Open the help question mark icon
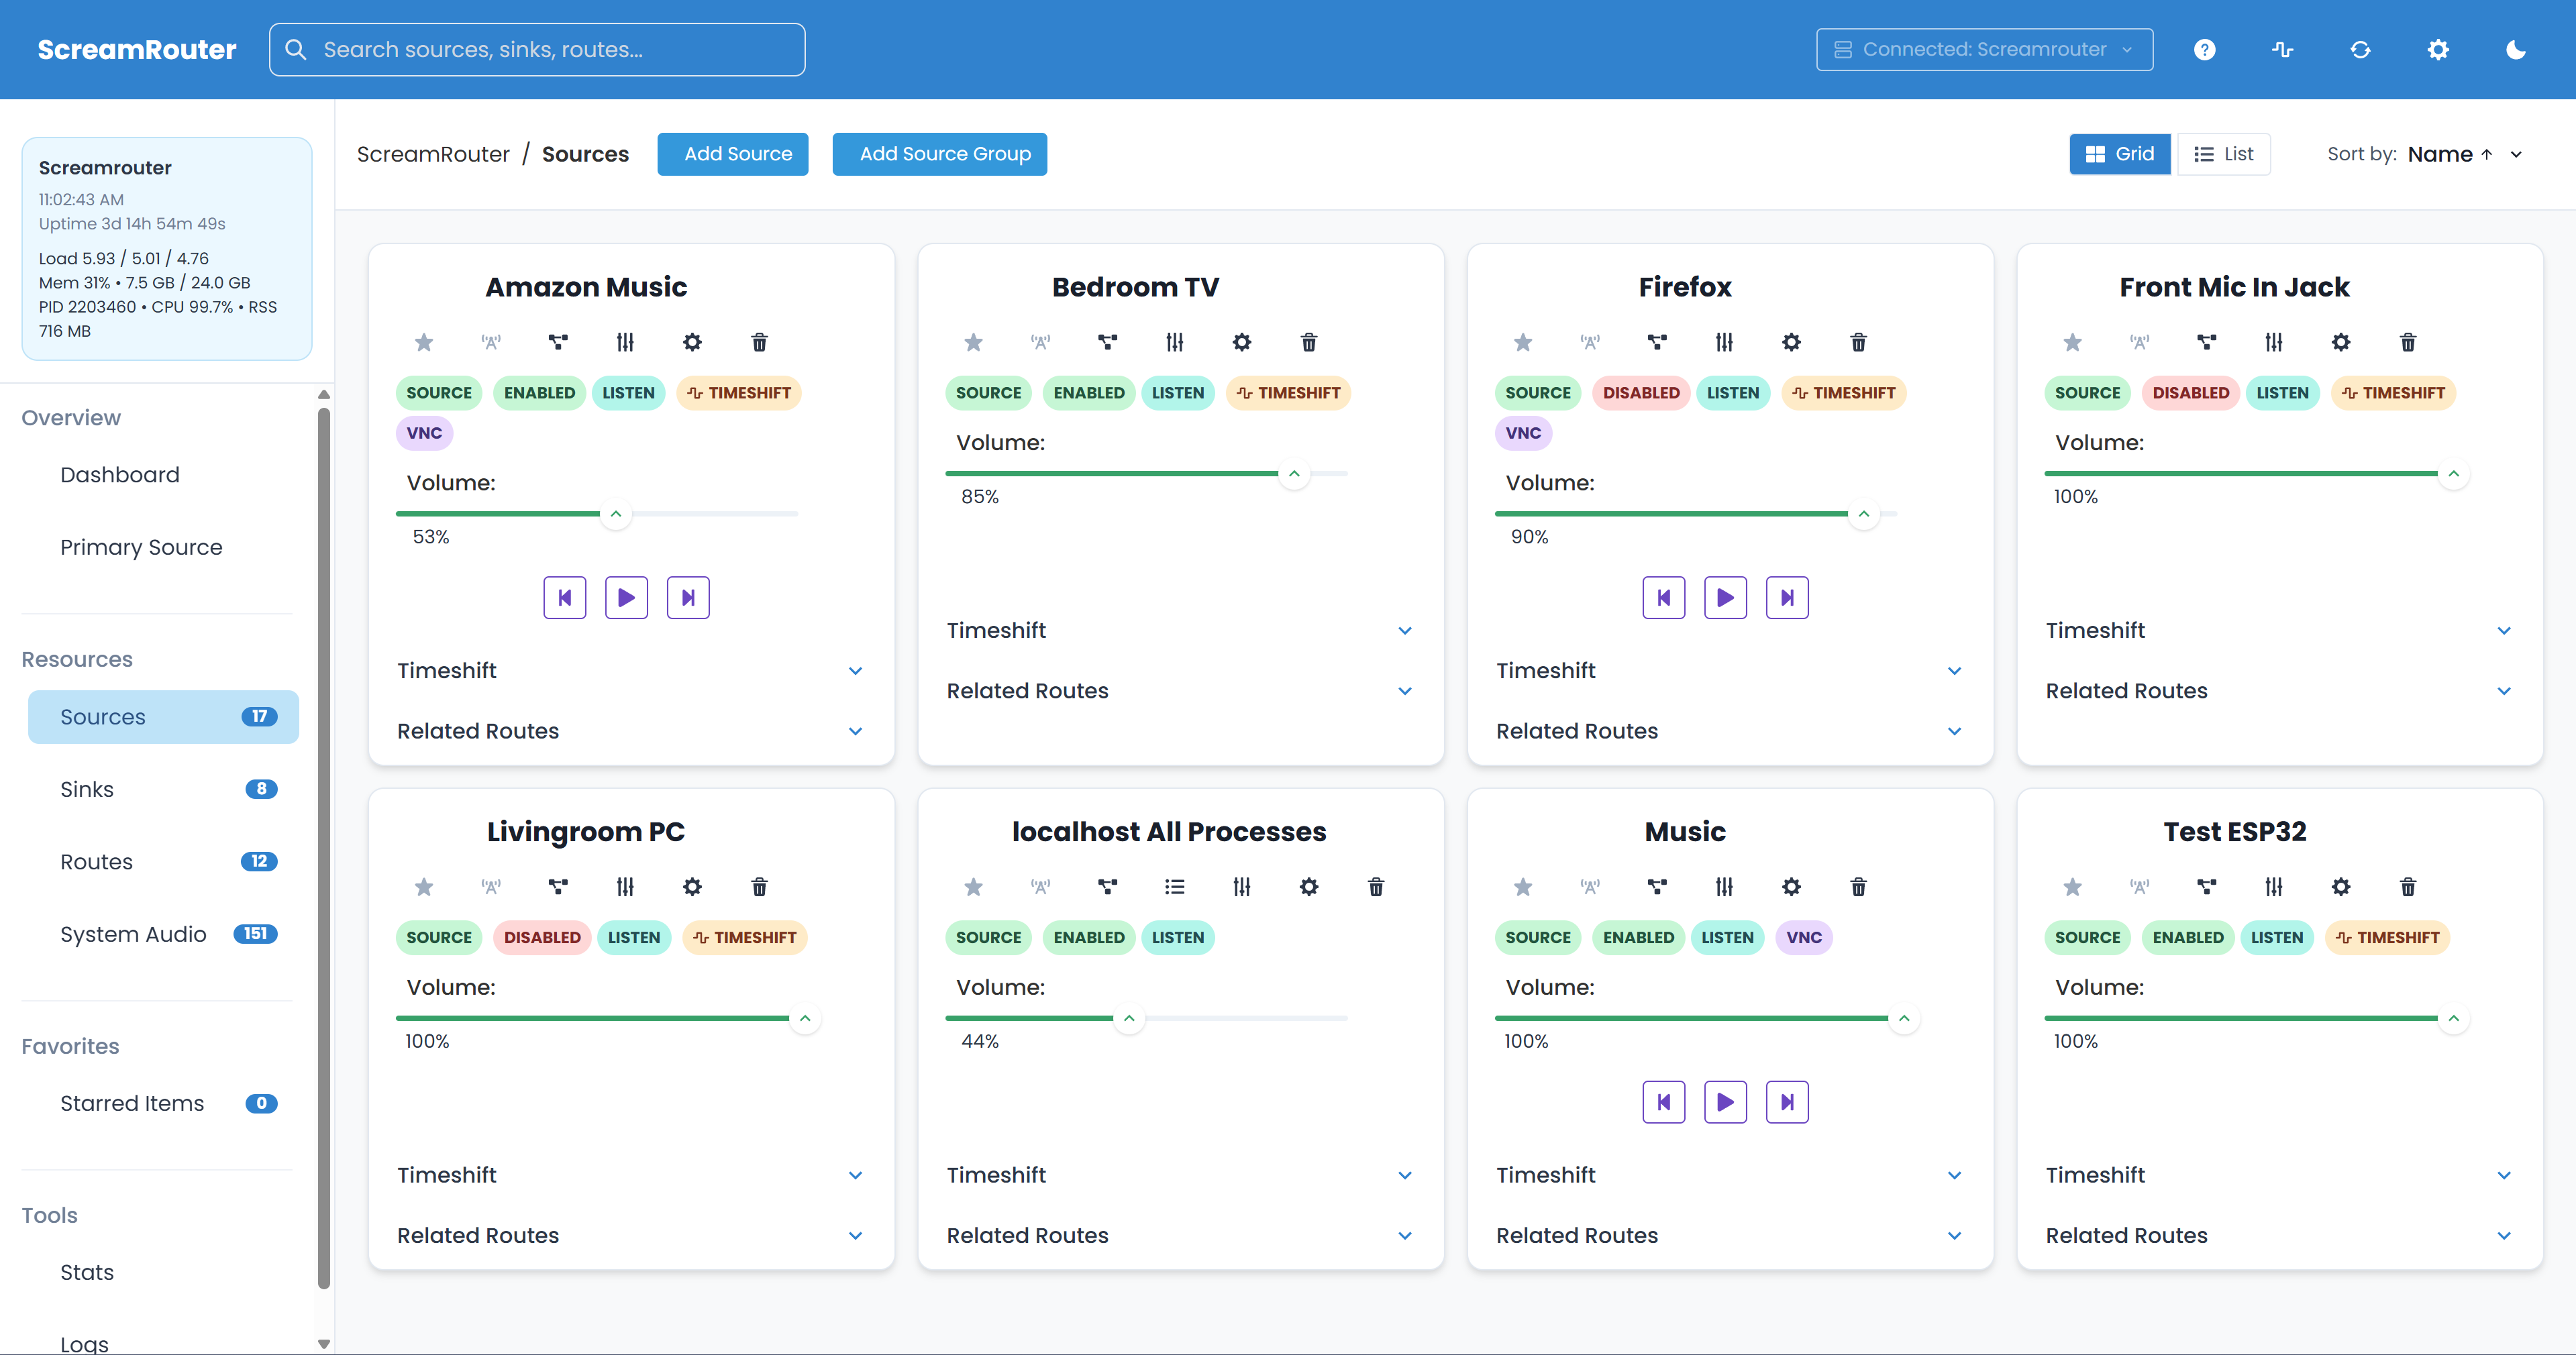Image resolution: width=2576 pixels, height=1355 pixels. click(2204, 49)
